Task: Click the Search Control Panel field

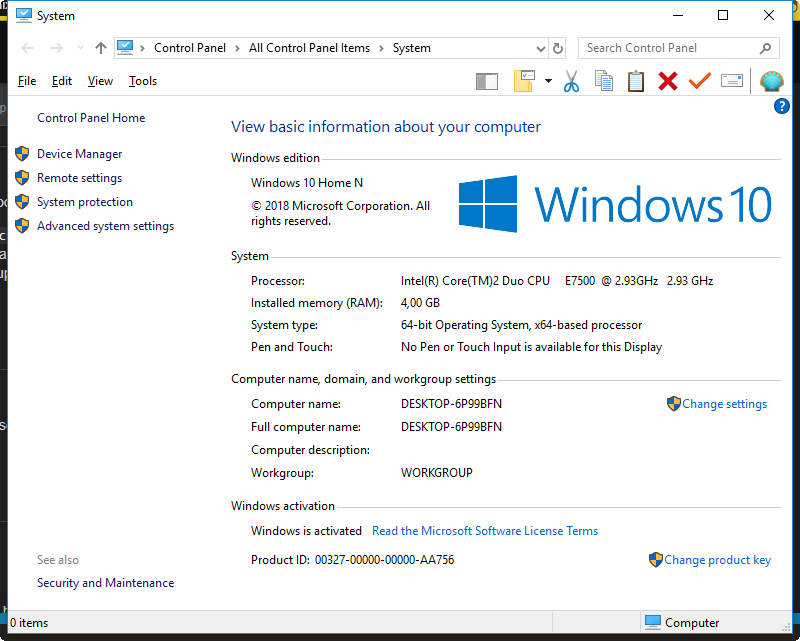Action: pyautogui.click(x=679, y=48)
